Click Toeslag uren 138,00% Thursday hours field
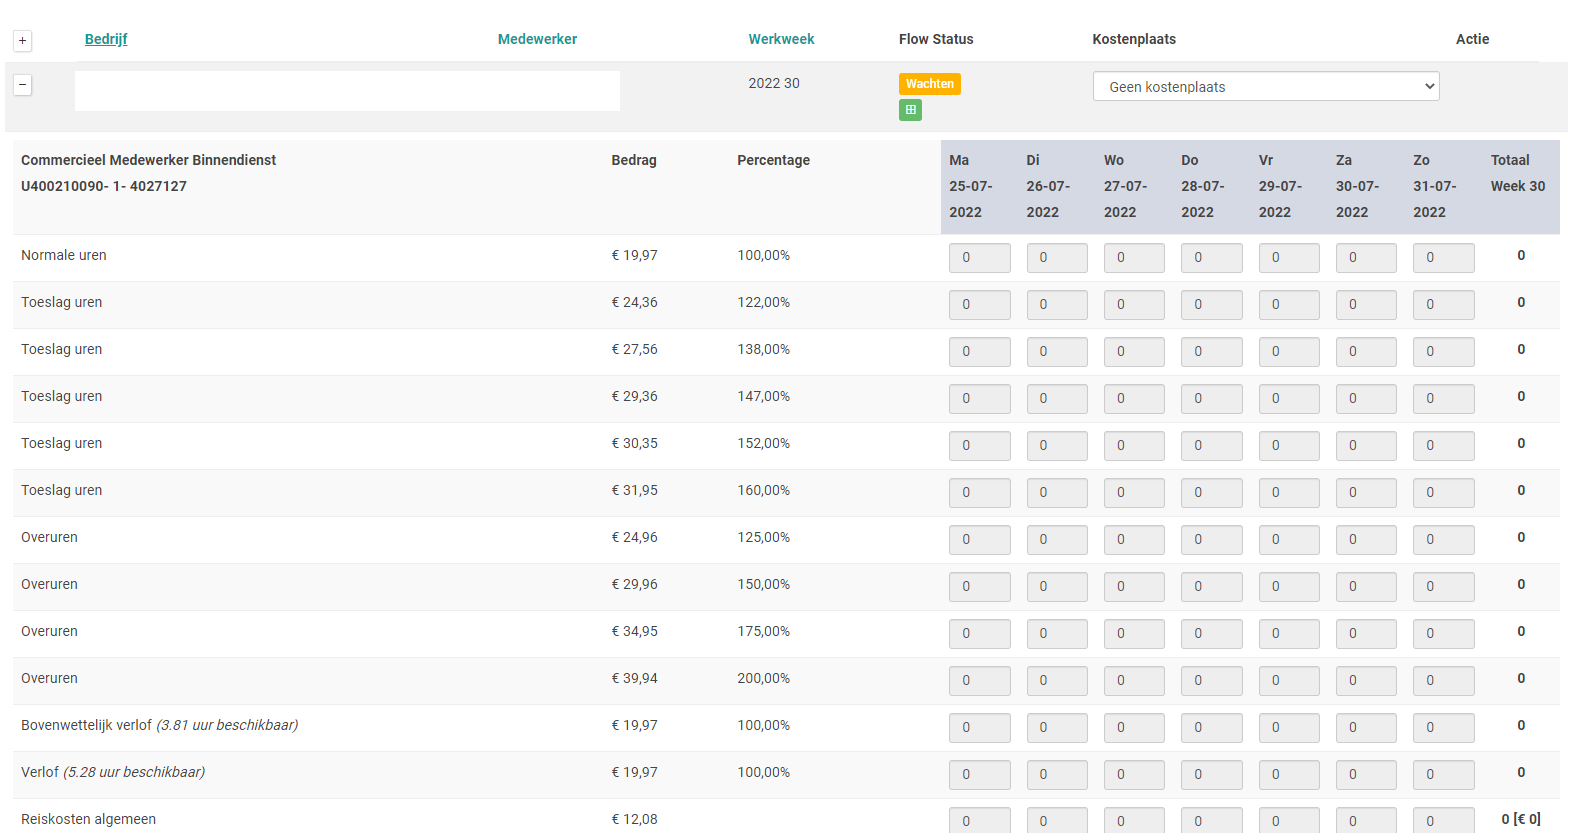The width and height of the screenshot is (1574, 833). point(1211,352)
